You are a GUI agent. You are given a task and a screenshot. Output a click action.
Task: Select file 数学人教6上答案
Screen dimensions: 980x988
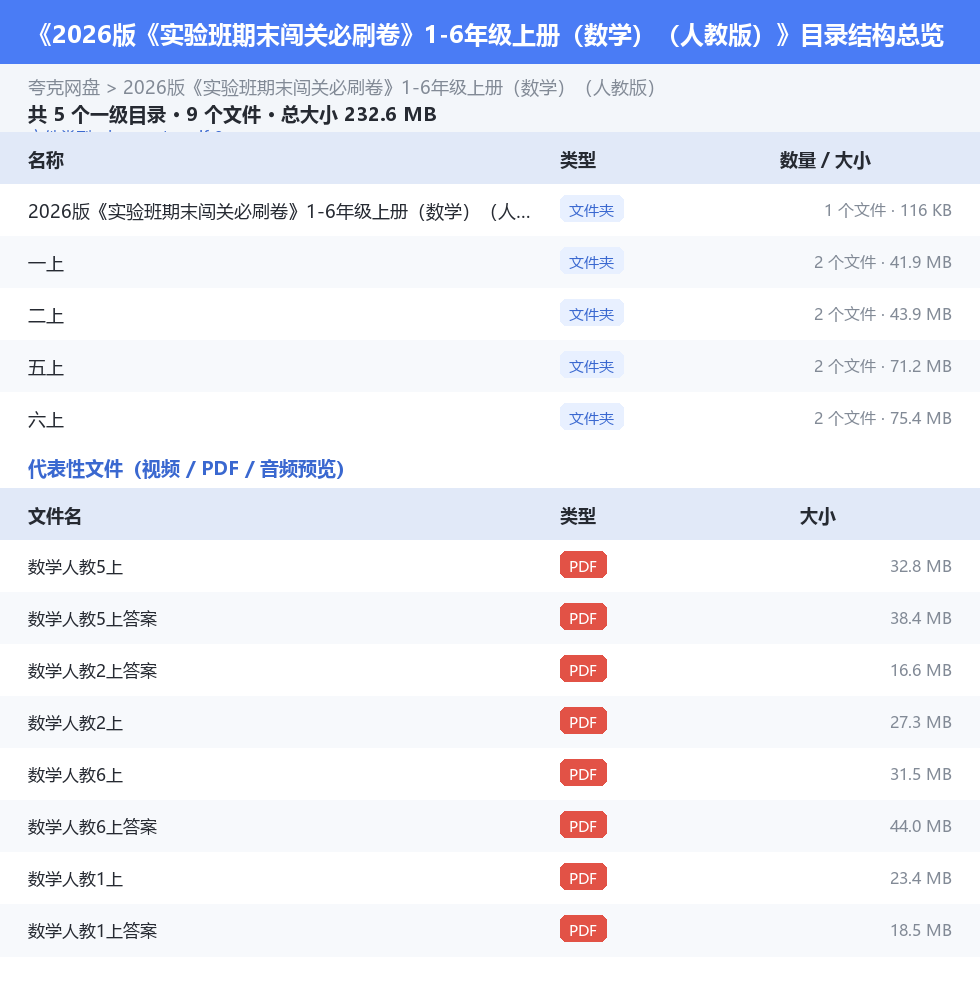click(93, 827)
